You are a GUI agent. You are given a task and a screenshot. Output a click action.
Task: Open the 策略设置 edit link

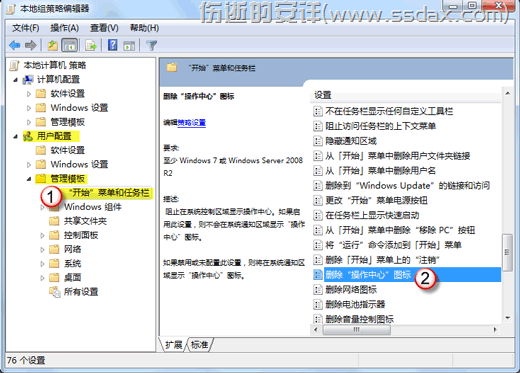click(191, 123)
